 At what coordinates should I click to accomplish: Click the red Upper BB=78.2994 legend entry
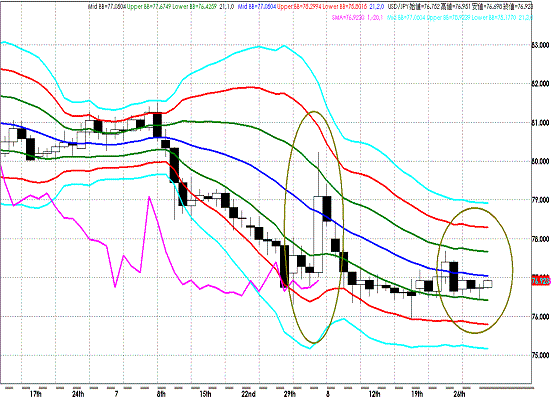[300, 6]
